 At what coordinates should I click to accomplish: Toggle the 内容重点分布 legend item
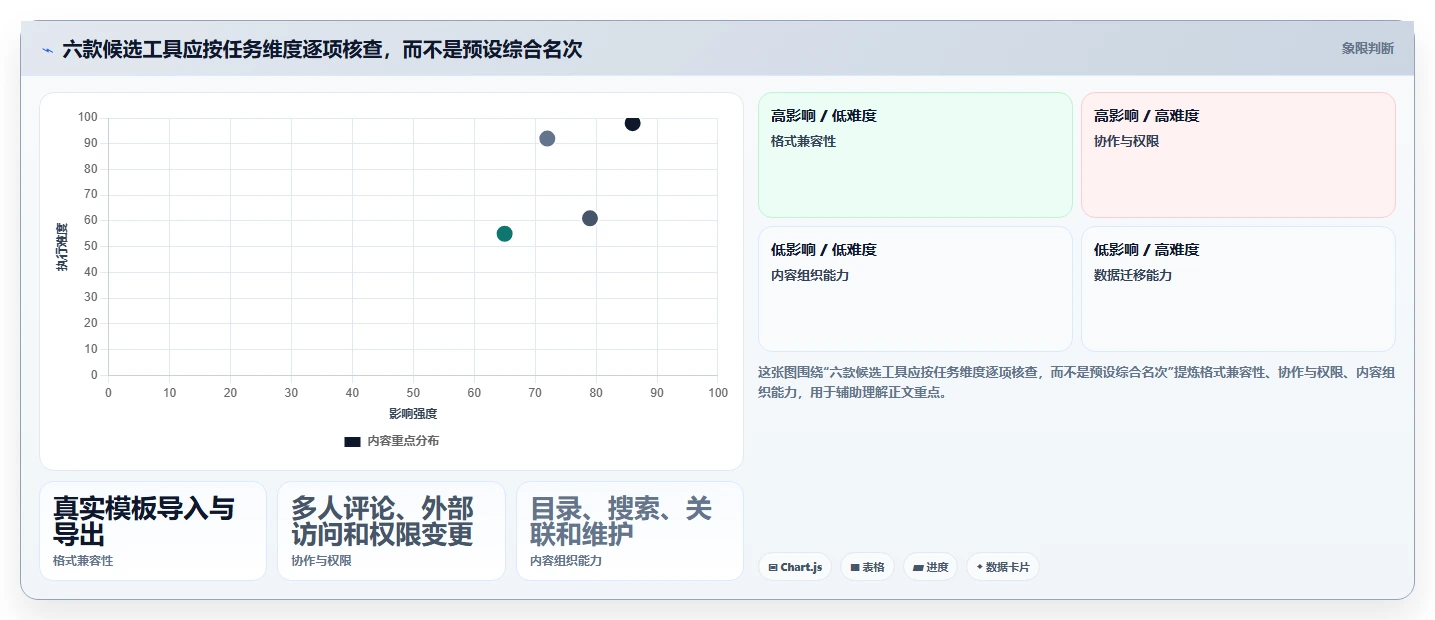tap(391, 441)
